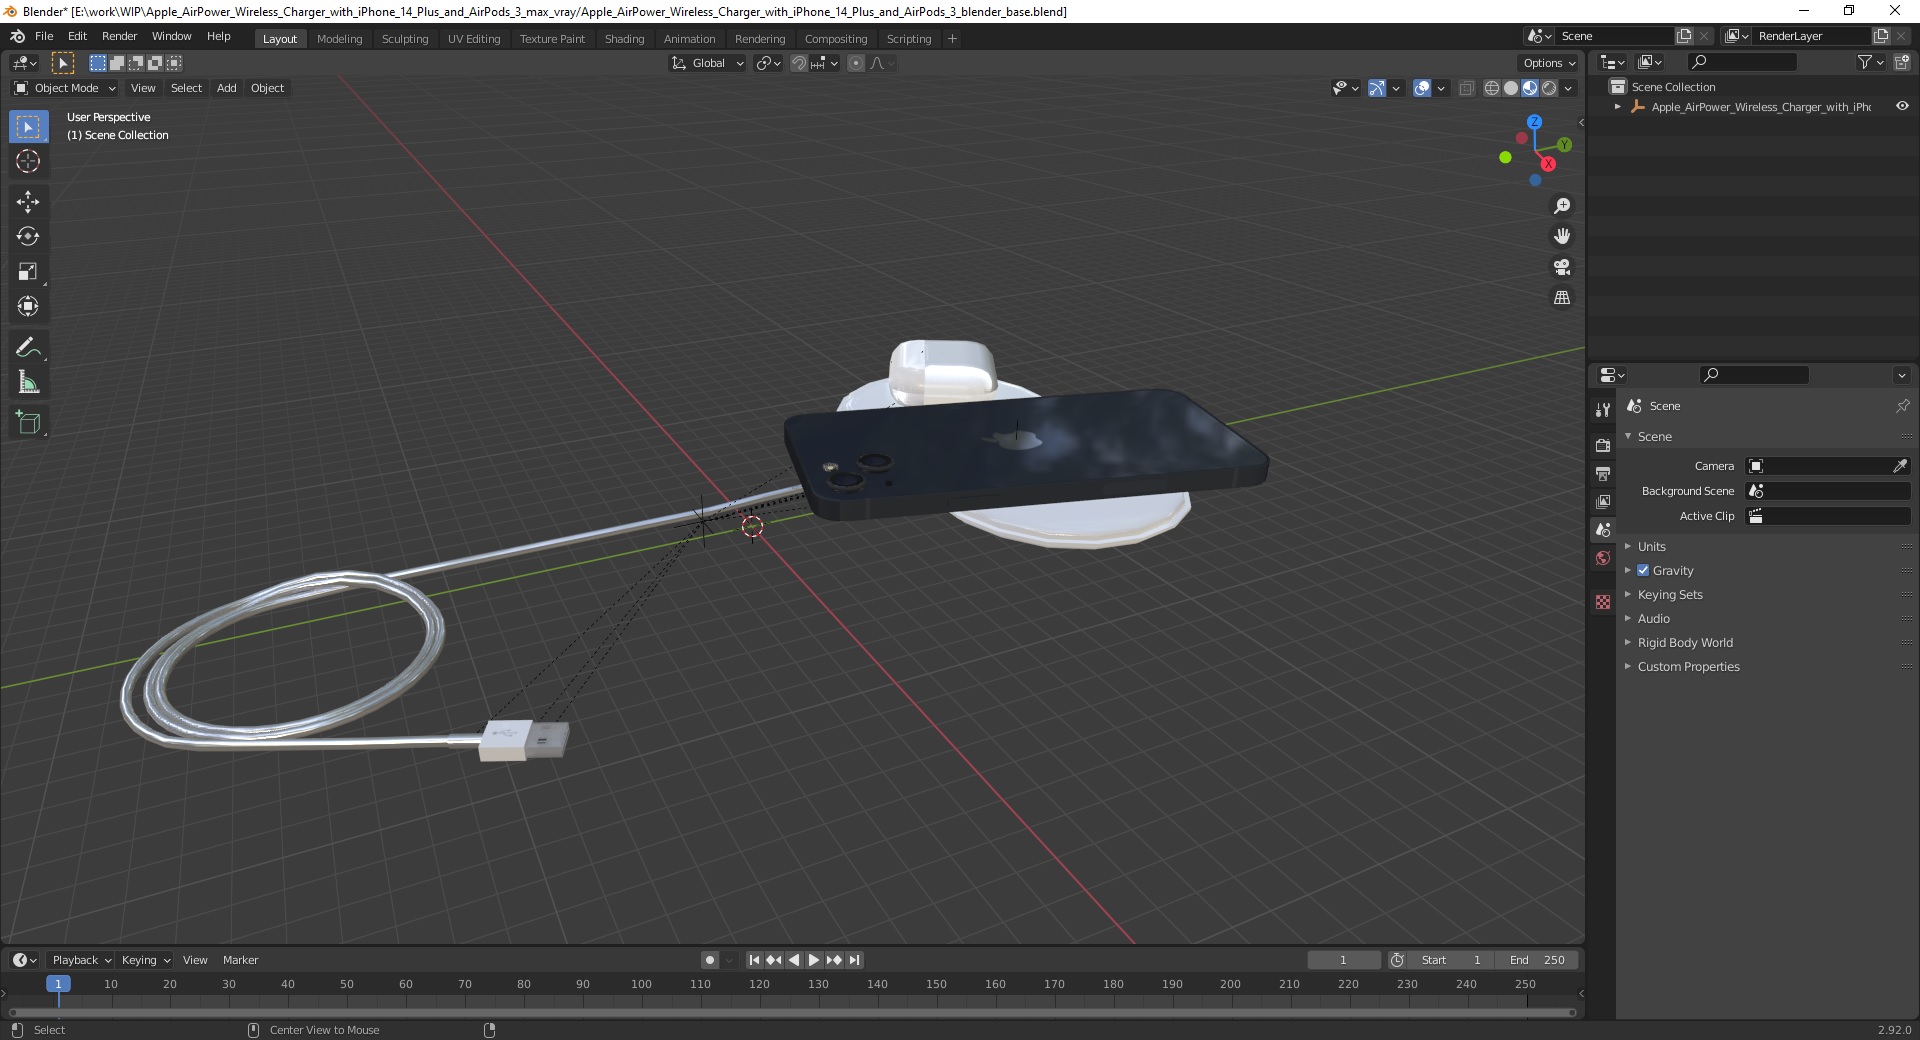Screen dimensions: 1920x1040
Task: Open the Render properties tab
Action: [1603, 445]
